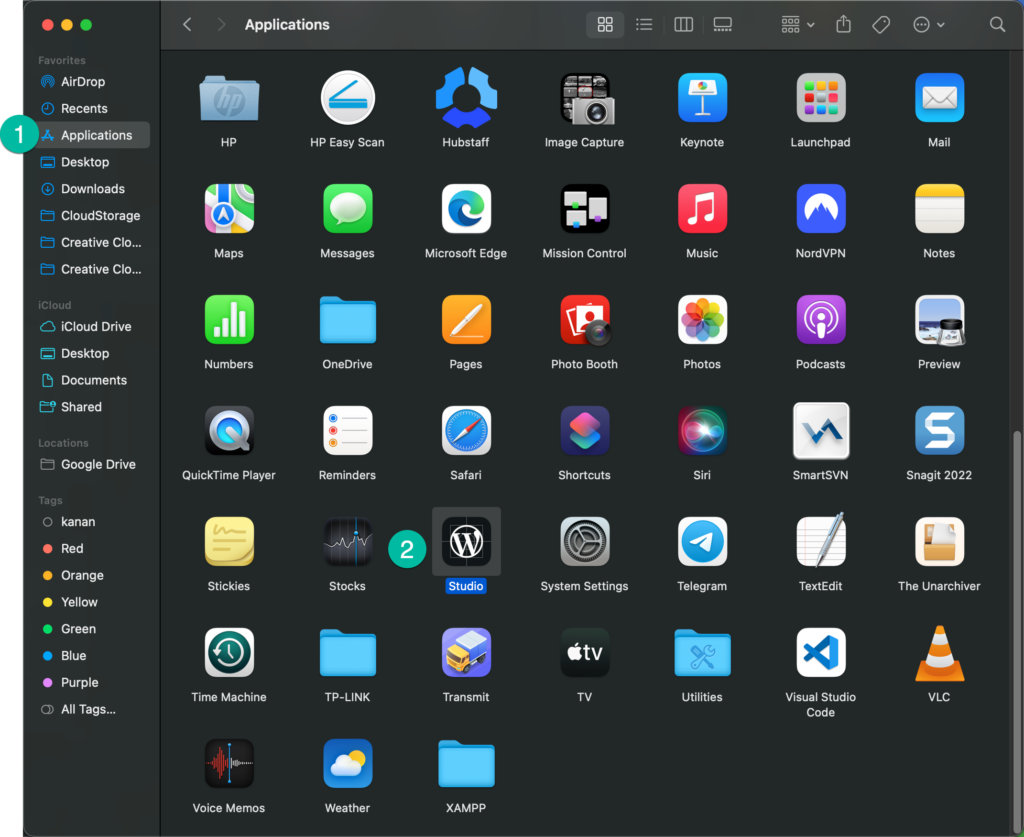Click the Transmit truck icon
Viewport: 1024px width, 837px height.
466,652
